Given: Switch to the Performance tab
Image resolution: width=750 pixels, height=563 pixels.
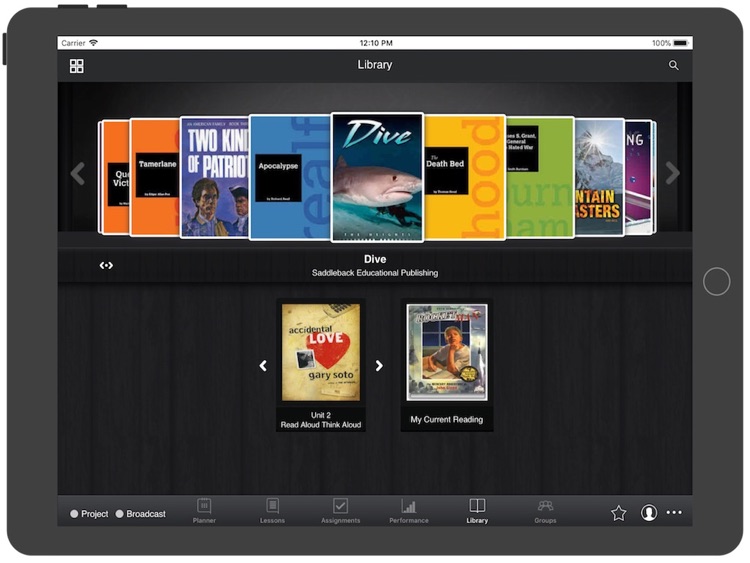Looking at the screenshot, I should tap(409, 511).
